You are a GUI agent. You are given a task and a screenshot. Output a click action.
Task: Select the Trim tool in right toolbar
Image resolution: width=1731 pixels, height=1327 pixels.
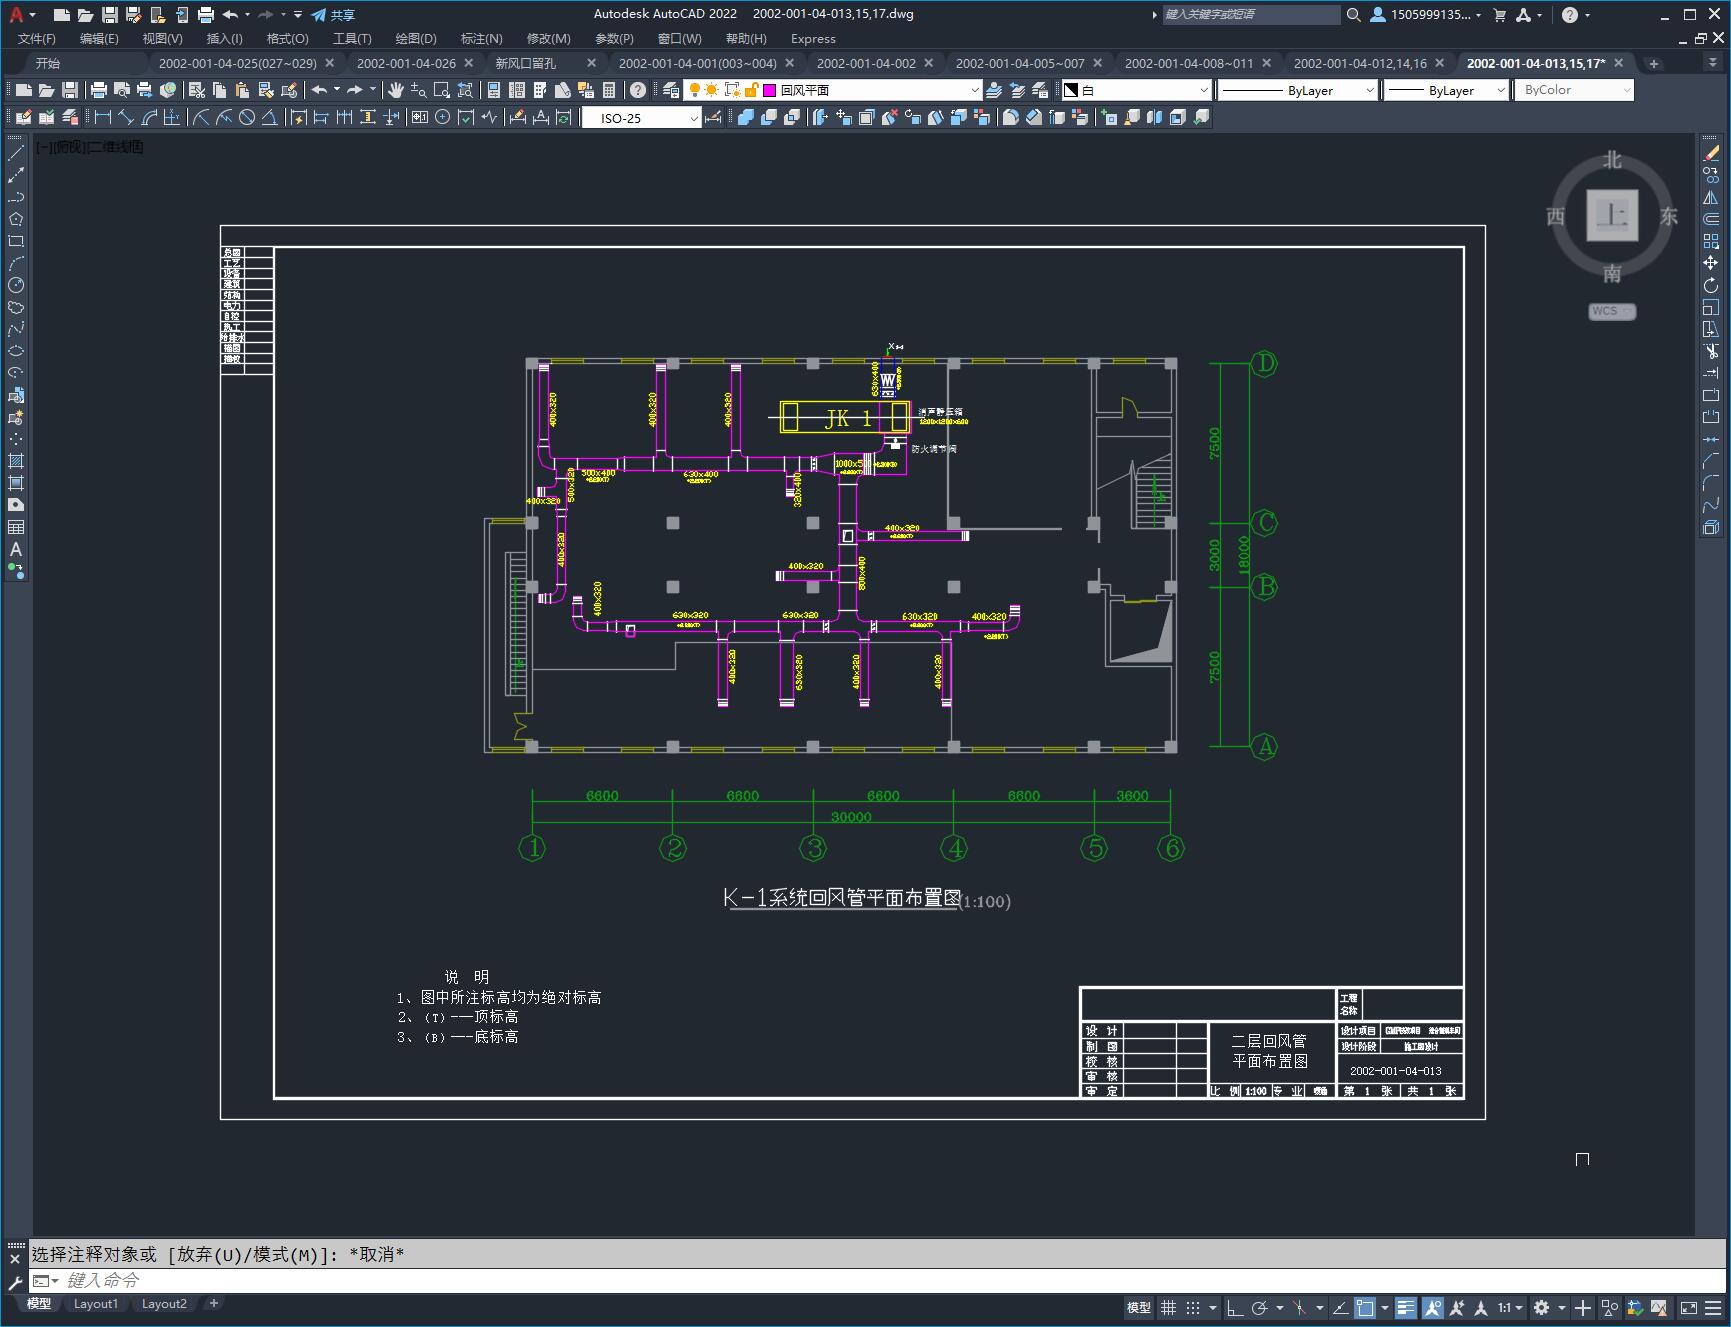[1711, 351]
